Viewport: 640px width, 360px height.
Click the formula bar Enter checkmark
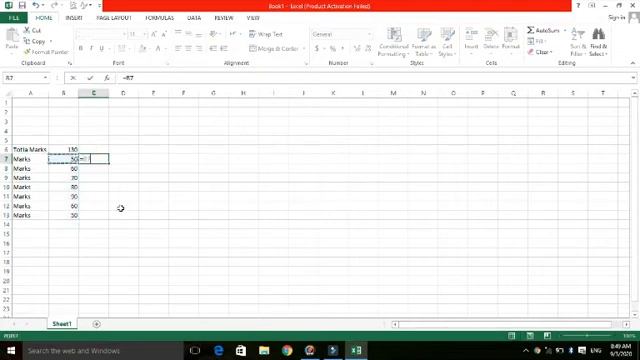(90, 78)
